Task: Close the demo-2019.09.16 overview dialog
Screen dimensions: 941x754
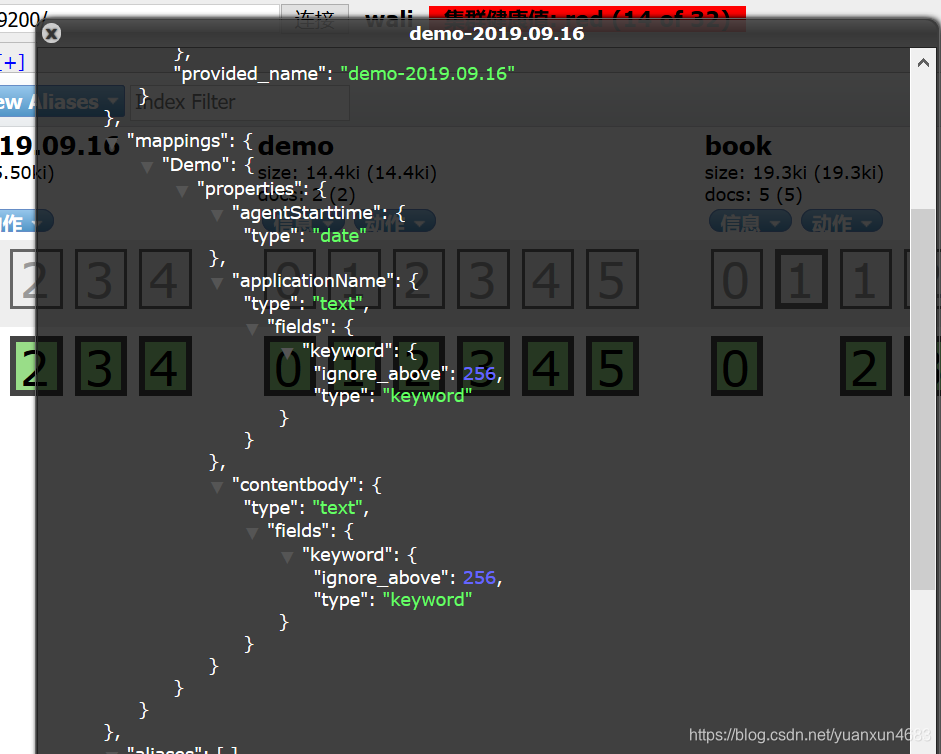Action: point(51,33)
